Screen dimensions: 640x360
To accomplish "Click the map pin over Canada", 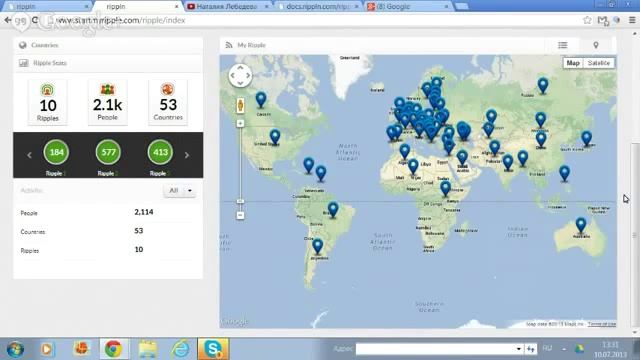I will 261,100.
